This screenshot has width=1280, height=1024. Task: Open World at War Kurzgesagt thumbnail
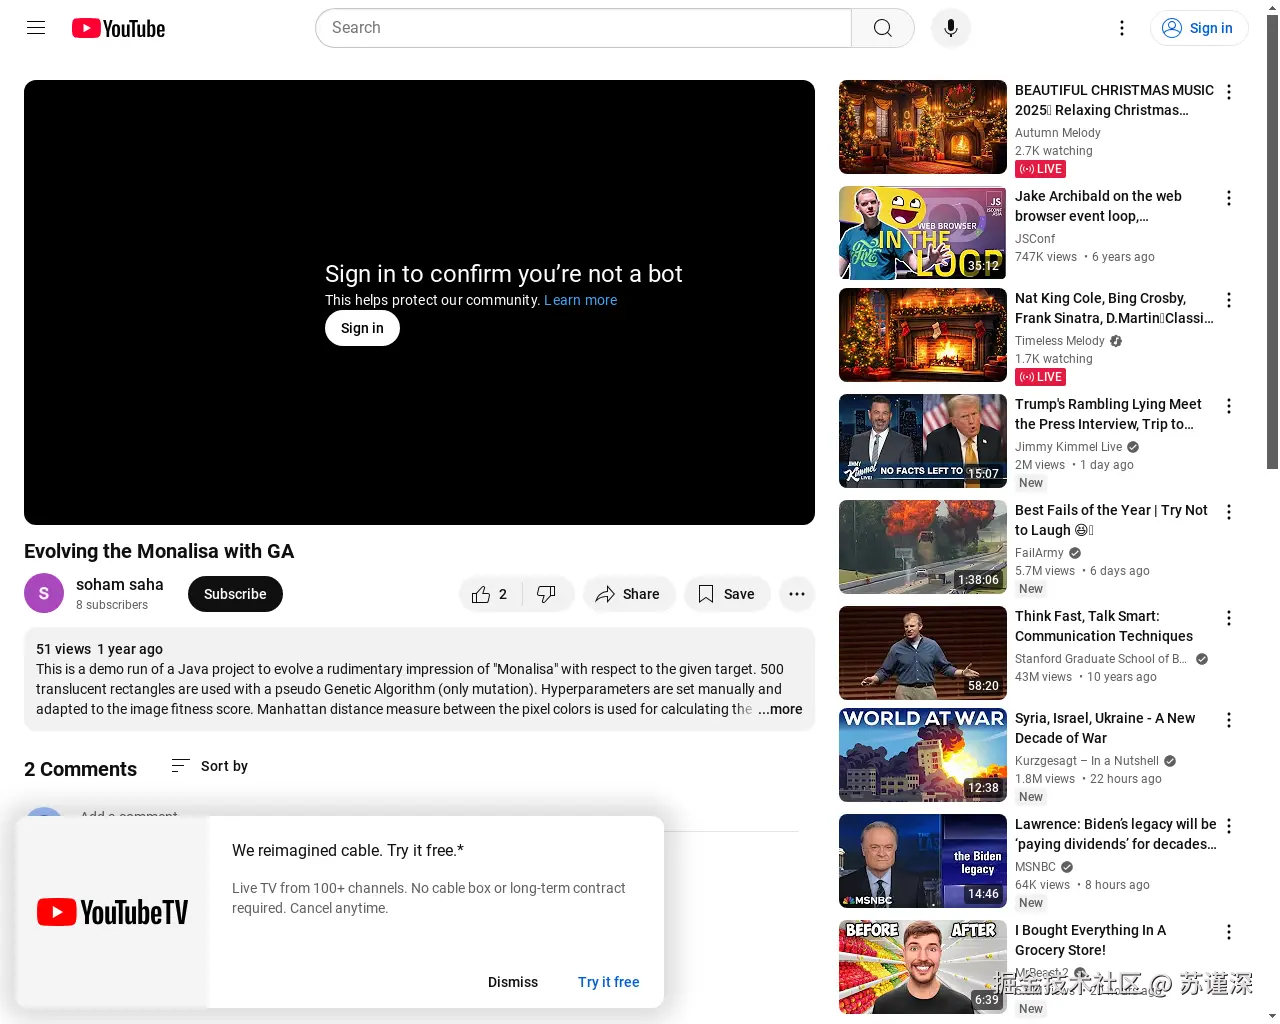click(x=923, y=755)
